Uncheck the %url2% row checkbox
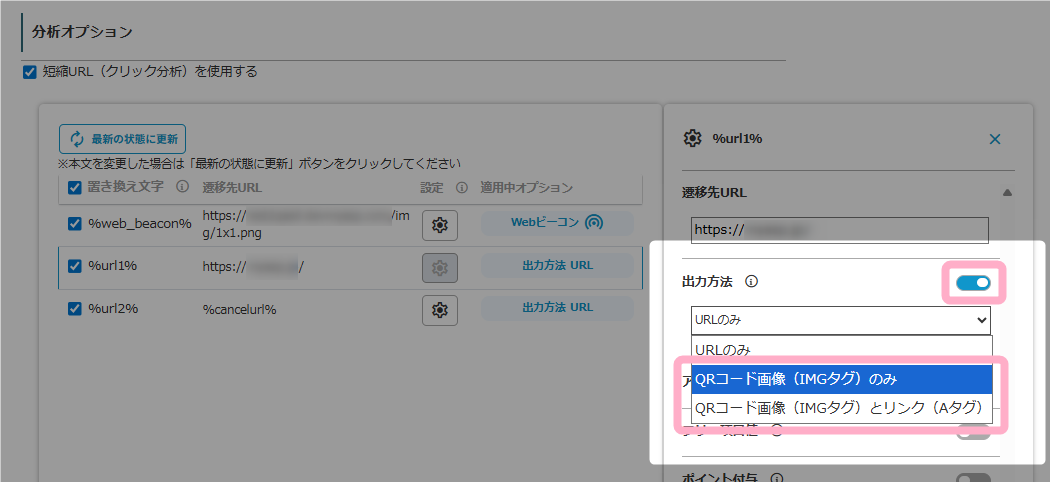This screenshot has width=1050, height=482. coord(75,309)
